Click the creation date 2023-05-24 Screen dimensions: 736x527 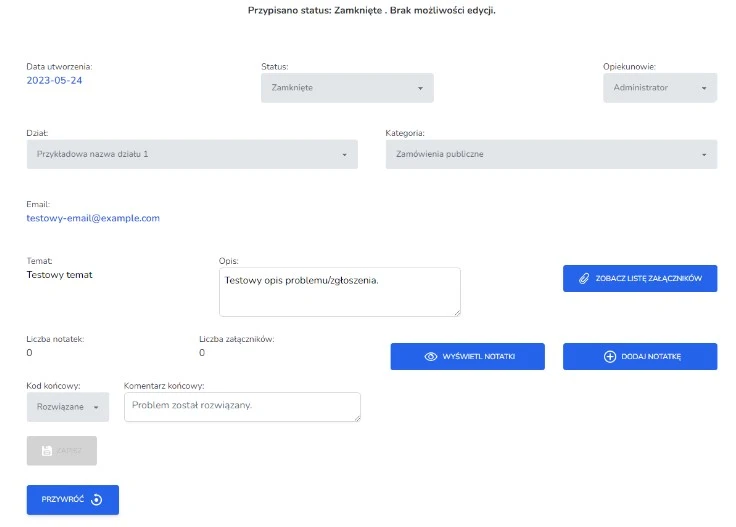click(54, 80)
